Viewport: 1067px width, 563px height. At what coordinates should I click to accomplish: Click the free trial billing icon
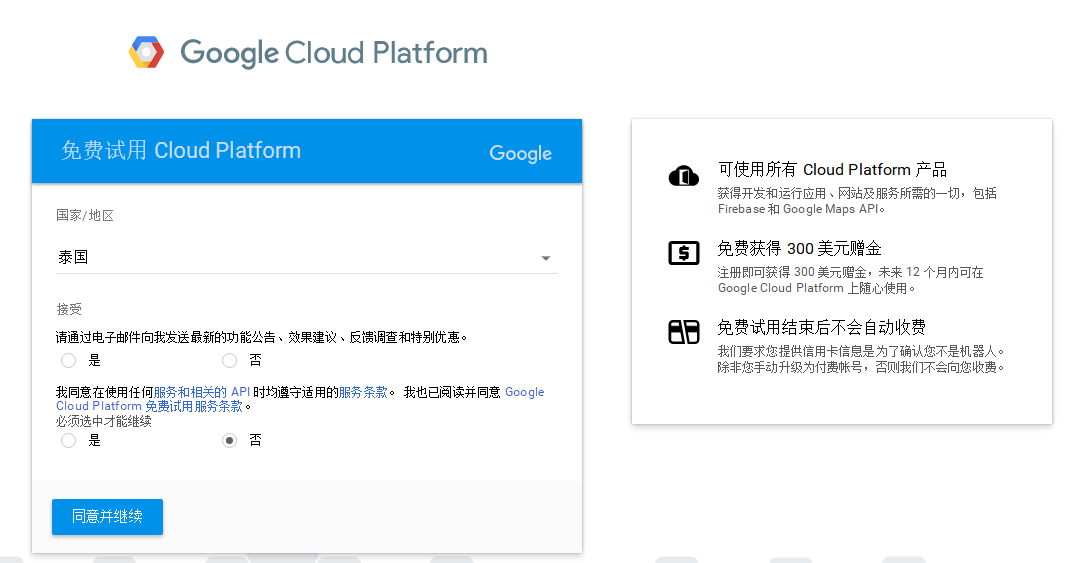tap(683, 332)
